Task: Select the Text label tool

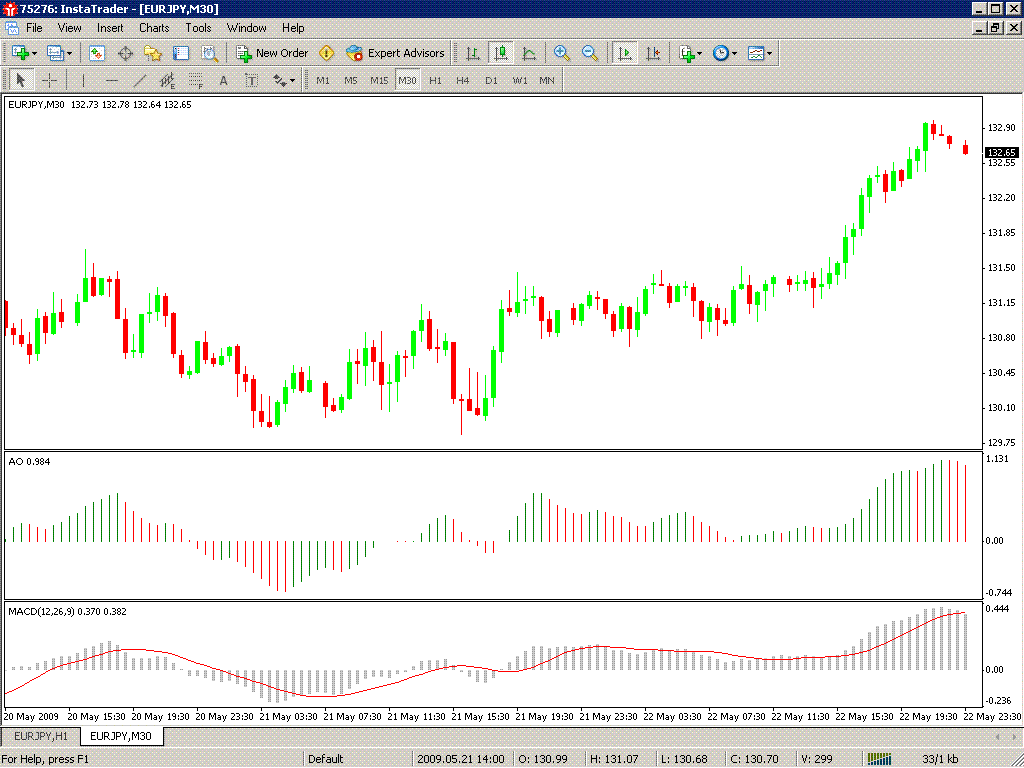Action: (251, 80)
